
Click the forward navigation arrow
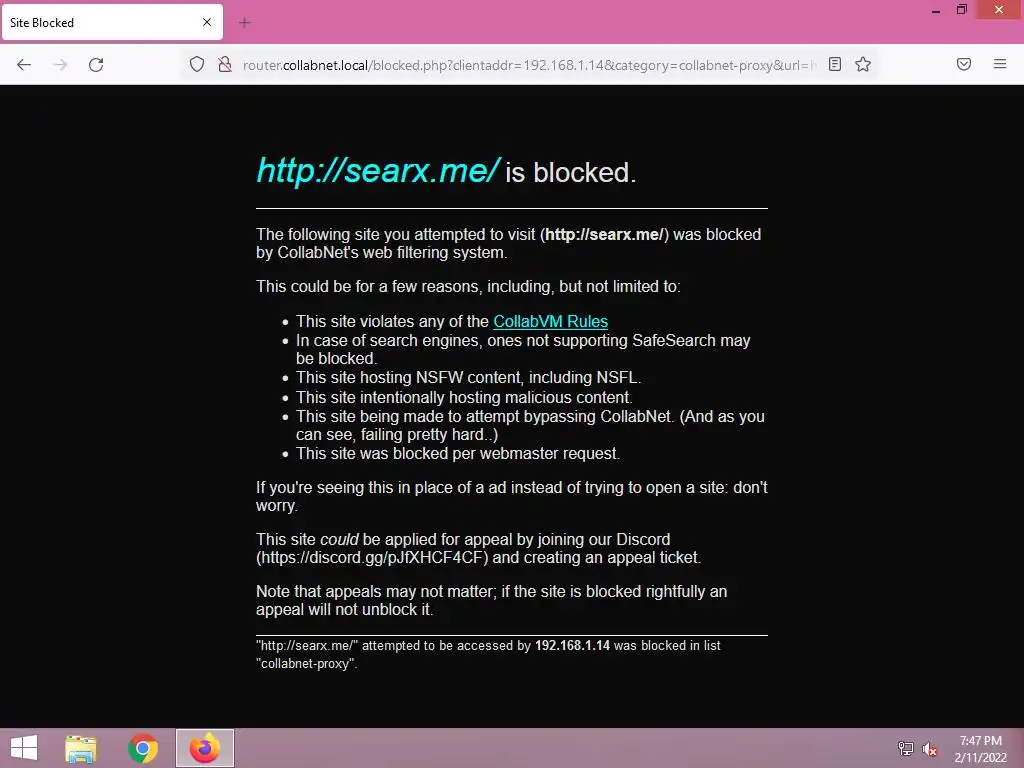pyautogui.click(x=60, y=65)
